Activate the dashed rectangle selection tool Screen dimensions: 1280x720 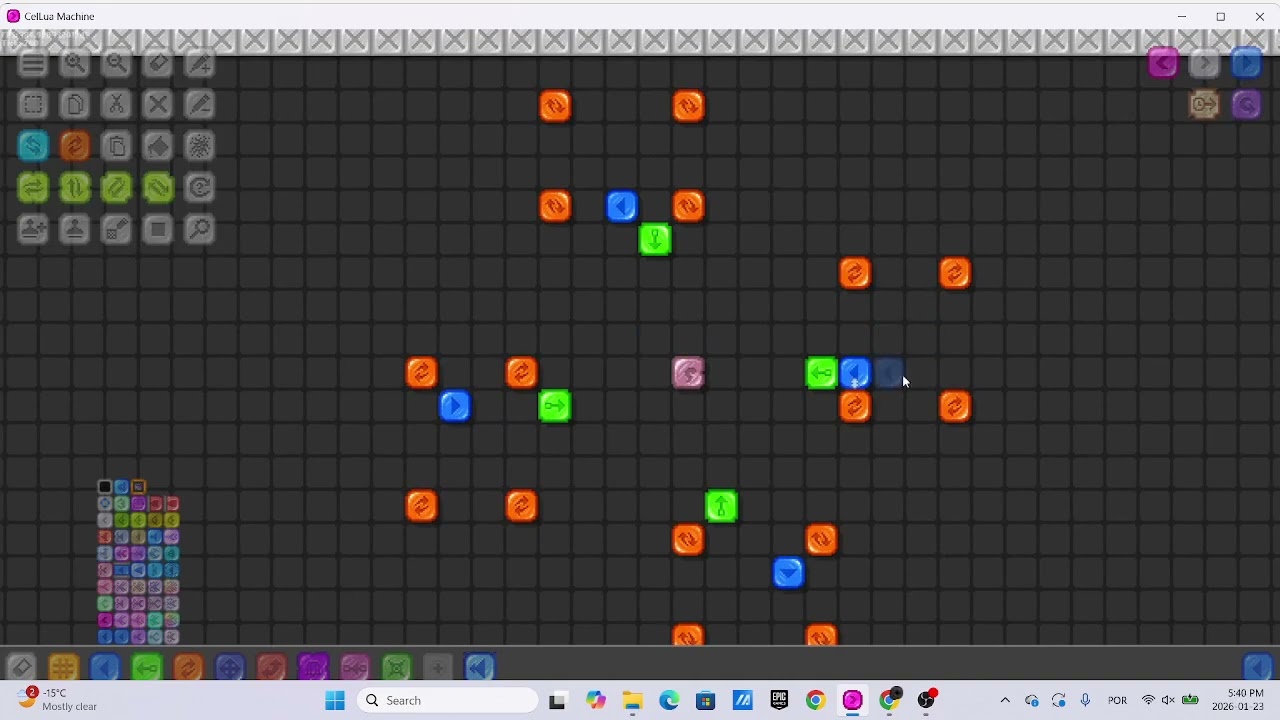33,105
